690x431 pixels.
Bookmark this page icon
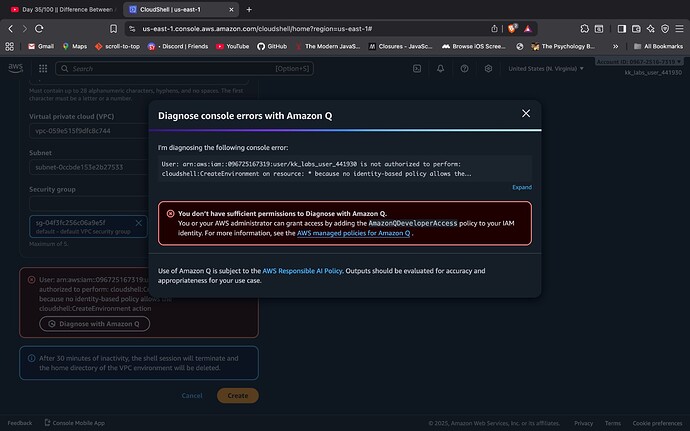tap(113, 29)
